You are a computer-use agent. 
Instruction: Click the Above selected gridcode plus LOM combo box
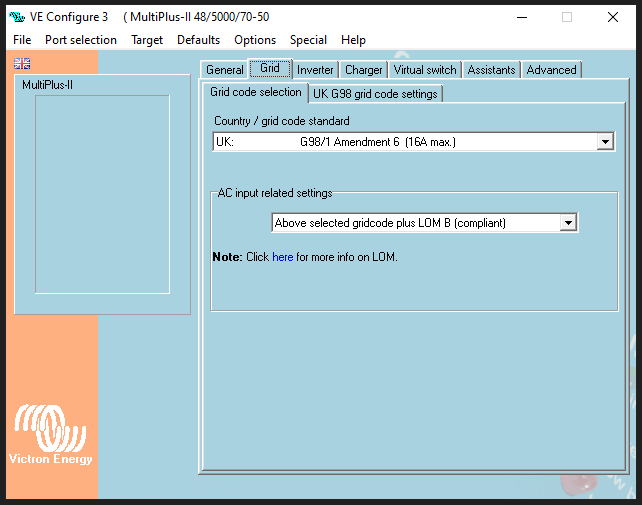tap(425, 223)
